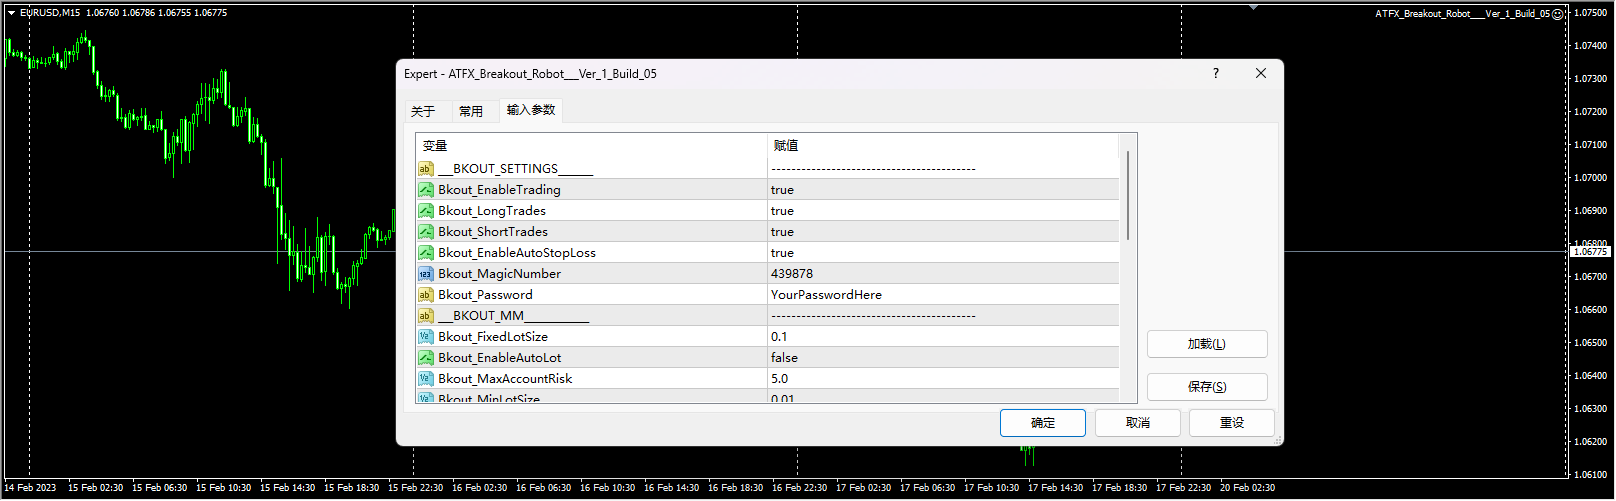Image resolution: width=1616 pixels, height=501 pixels.
Task: Select the Bkout_EnableAutoStopLoss variable name
Action: click(517, 253)
